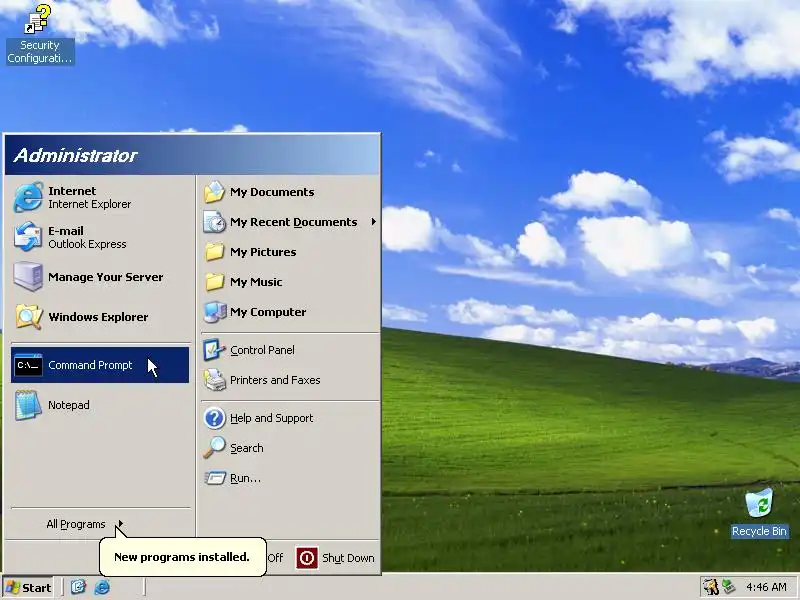Choose Windows Explorer from Start menu
The width and height of the screenshot is (800, 600).
pos(100,316)
